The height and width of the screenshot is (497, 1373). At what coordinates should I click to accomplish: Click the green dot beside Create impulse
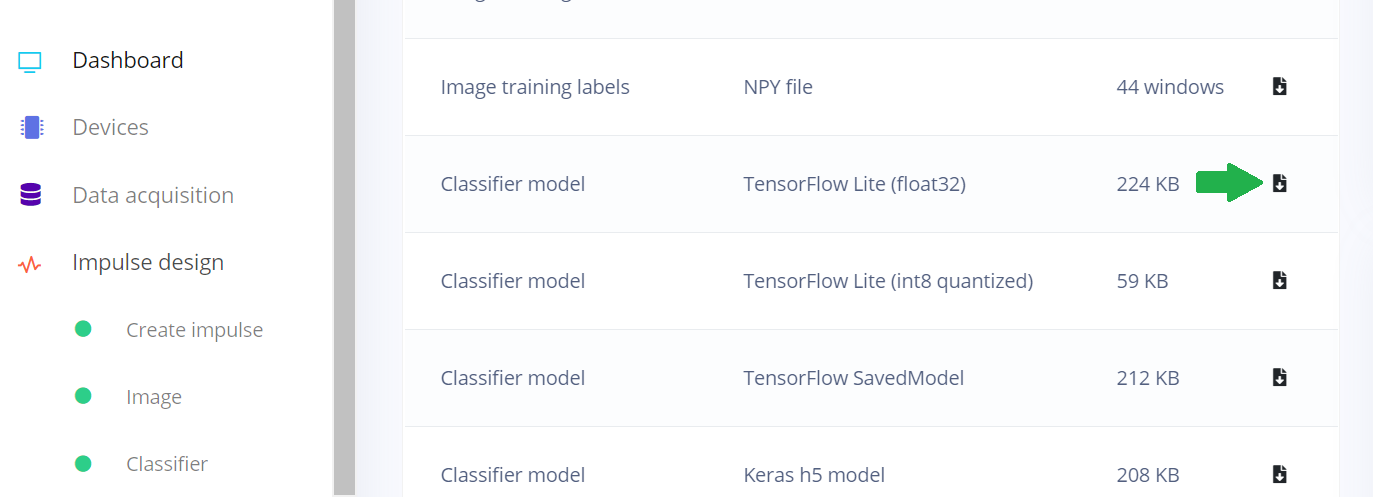83,329
